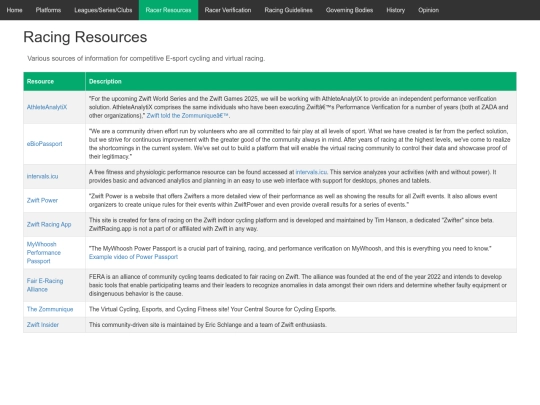Click the description mentioning Tim Hanson

(291, 225)
